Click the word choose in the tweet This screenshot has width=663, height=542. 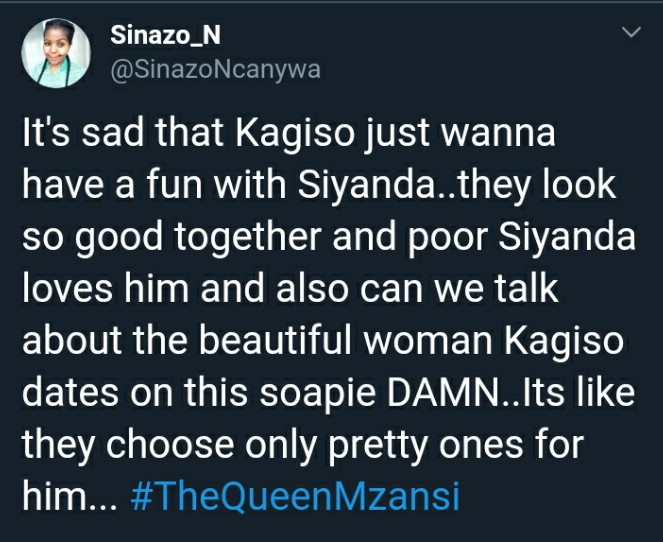170,445
